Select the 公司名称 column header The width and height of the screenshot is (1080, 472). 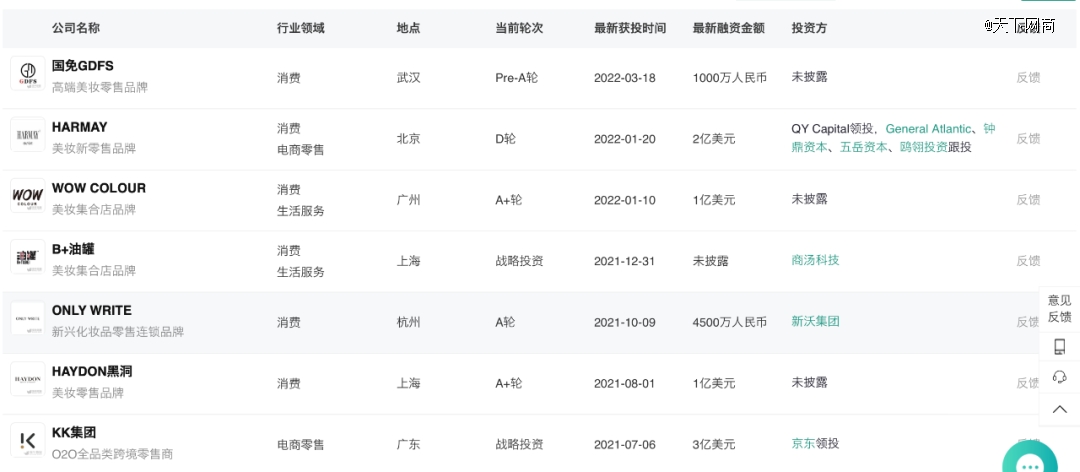point(76,28)
